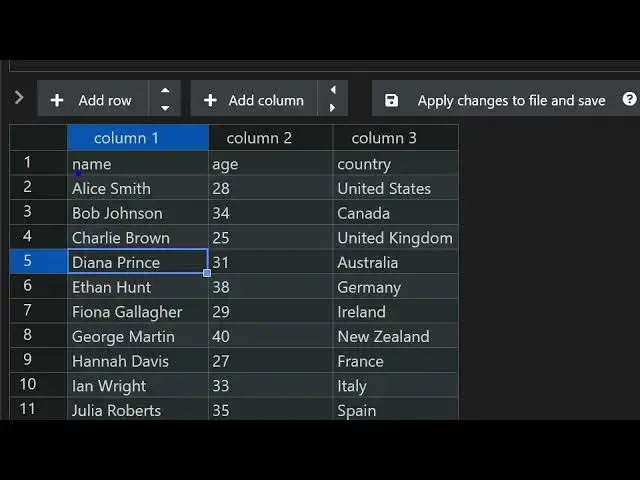Viewport: 640px width, 480px height.
Task: Select the age cell '40'
Action: [271, 336]
